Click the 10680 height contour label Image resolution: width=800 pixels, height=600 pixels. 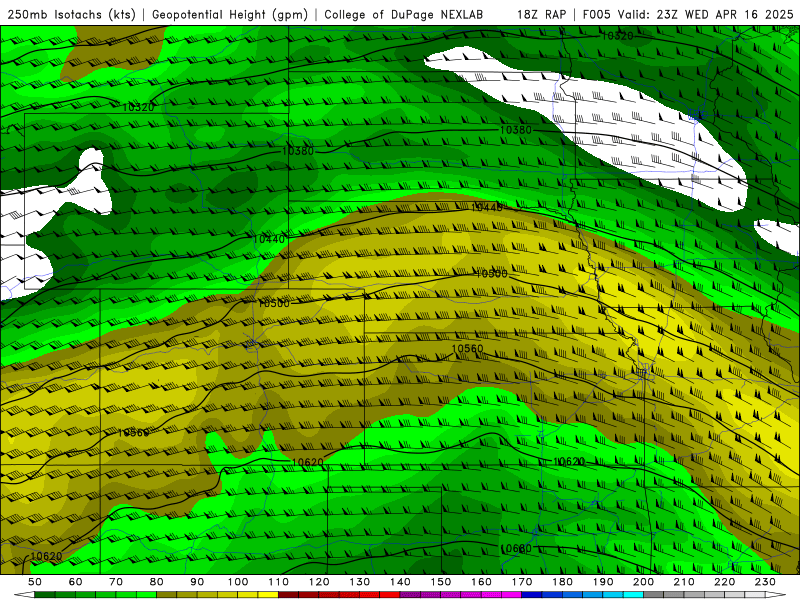[x=516, y=549]
